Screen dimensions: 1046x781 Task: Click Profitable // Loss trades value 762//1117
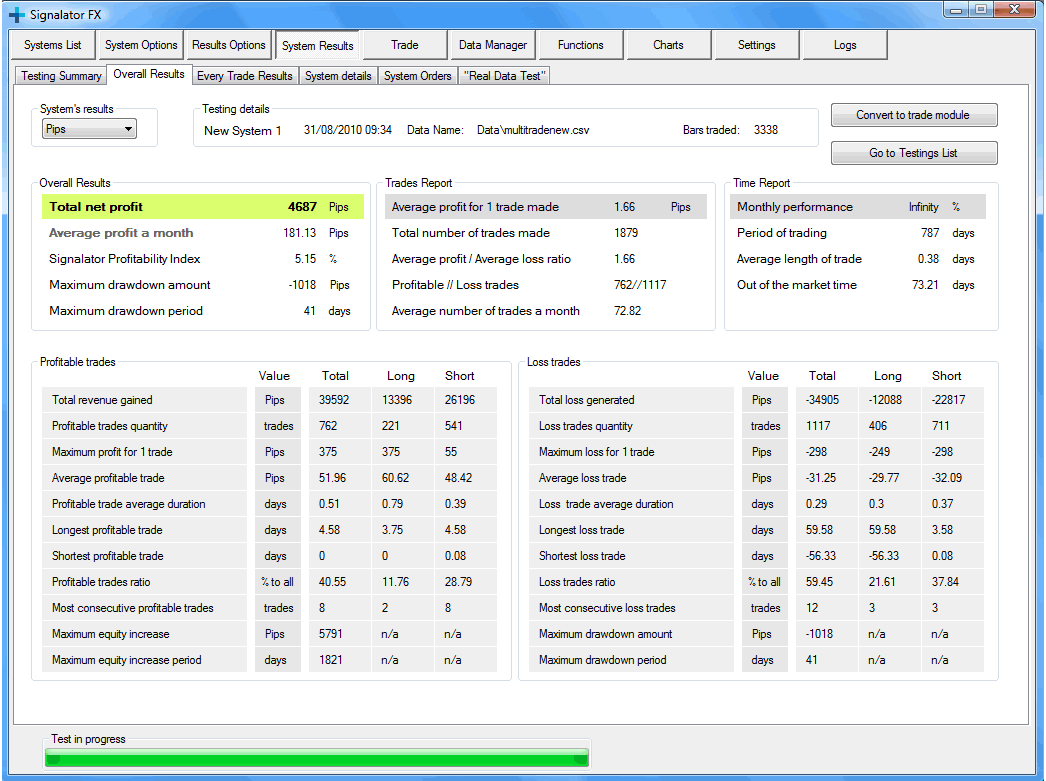point(640,285)
